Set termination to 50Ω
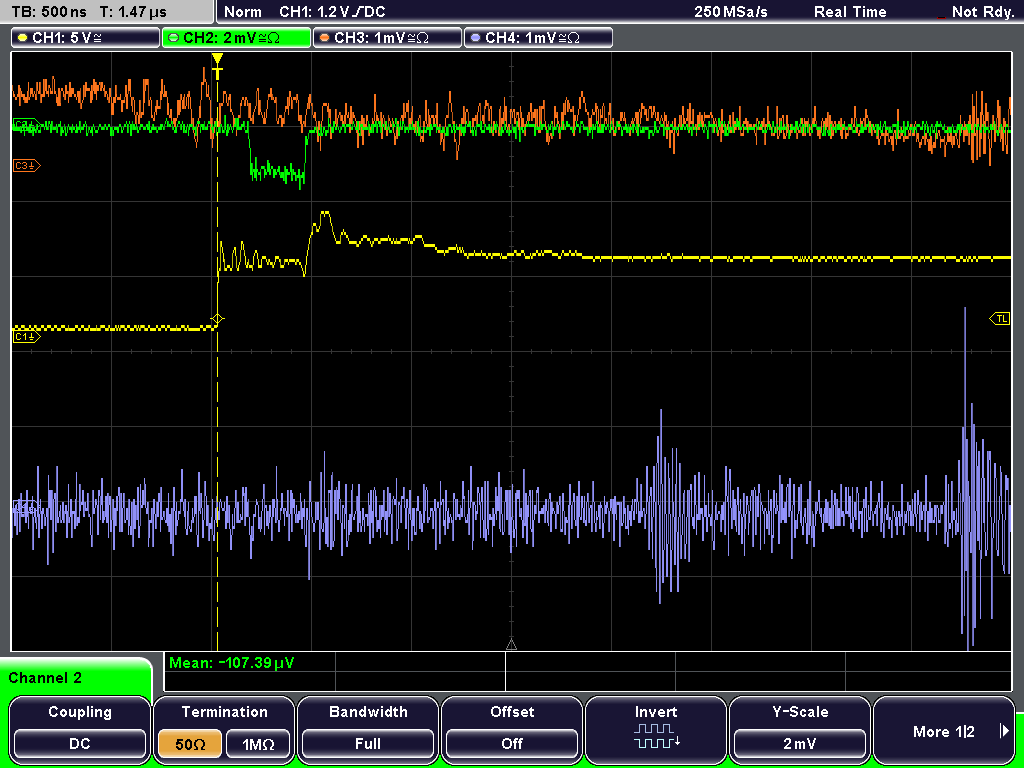This screenshot has height=768, width=1024. [x=190, y=744]
